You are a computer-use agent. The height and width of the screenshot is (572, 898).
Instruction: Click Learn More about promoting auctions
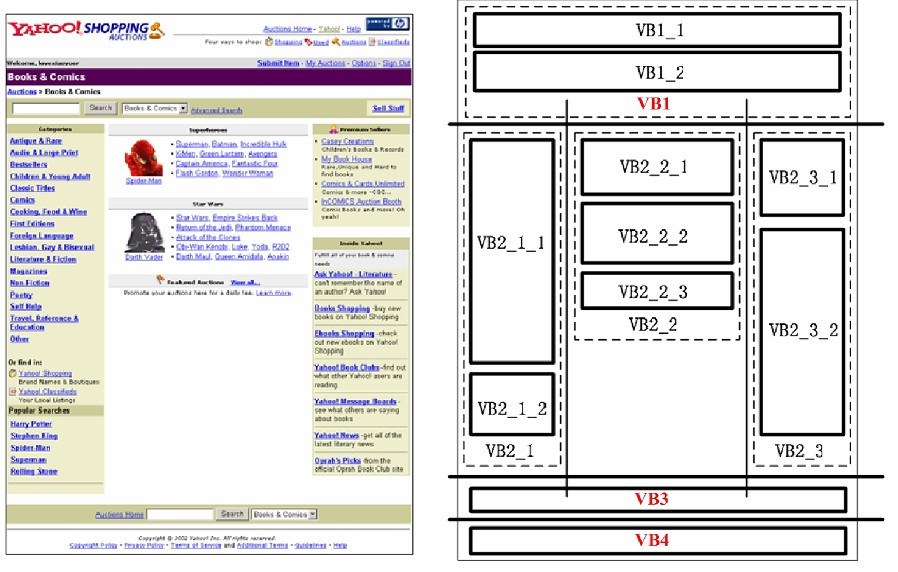(x=274, y=293)
